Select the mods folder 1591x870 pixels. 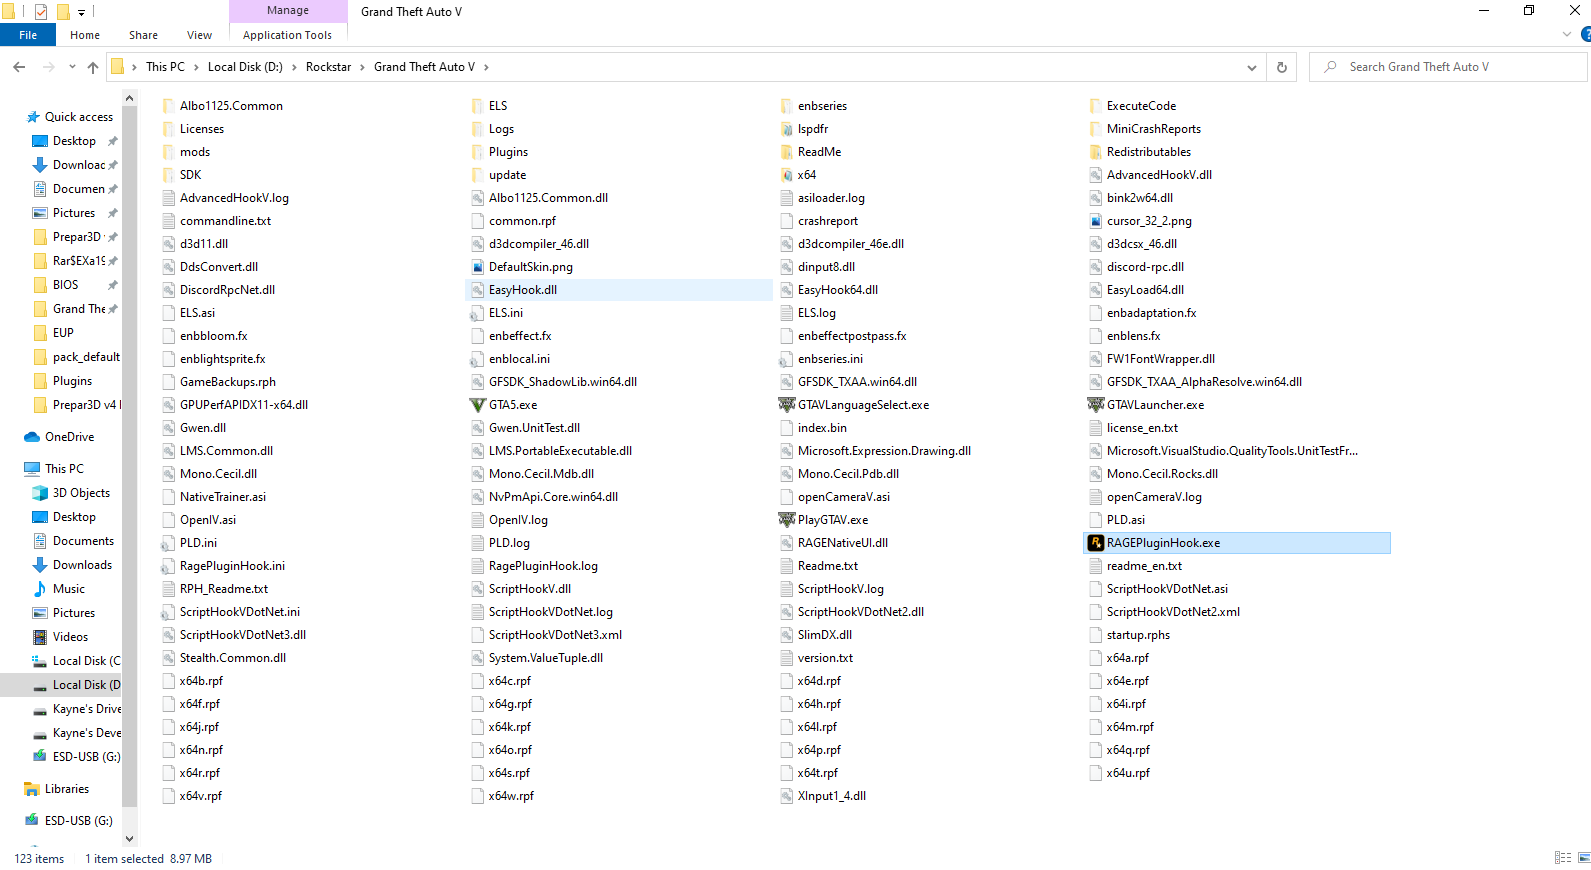coord(195,152)
